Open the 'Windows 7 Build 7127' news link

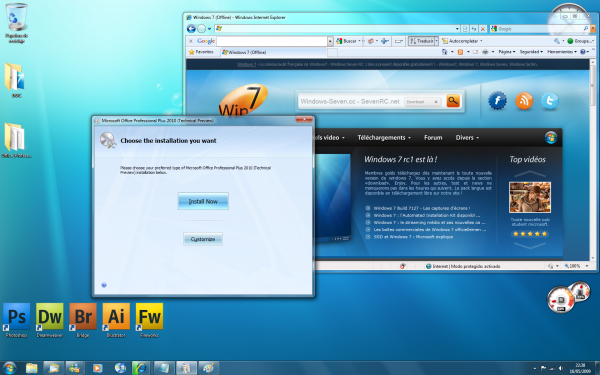click(x=422, y=208)
